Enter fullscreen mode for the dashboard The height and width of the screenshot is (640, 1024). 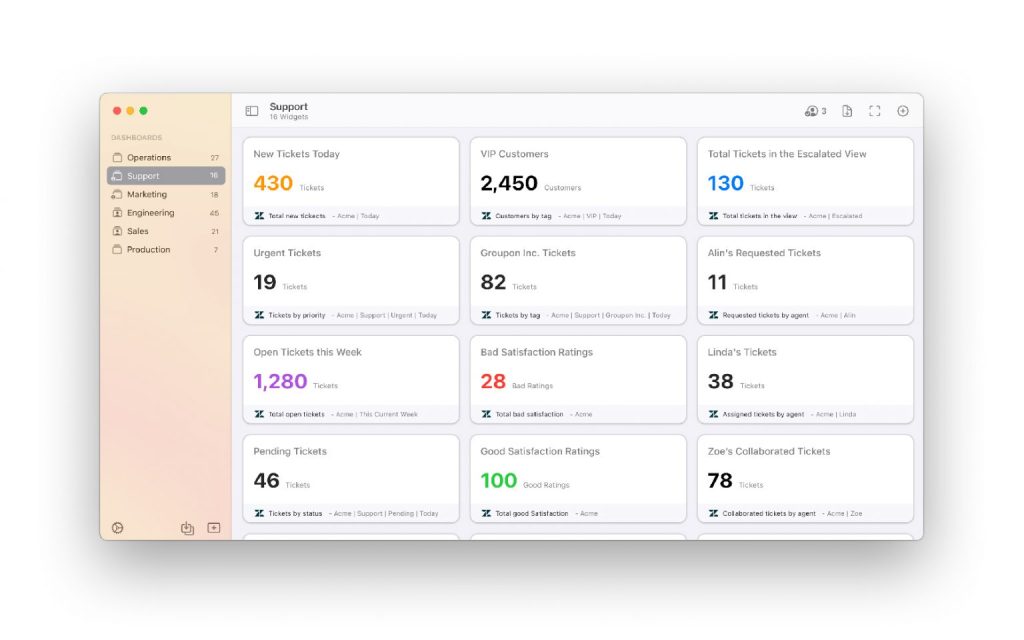[x=874, y=111]
